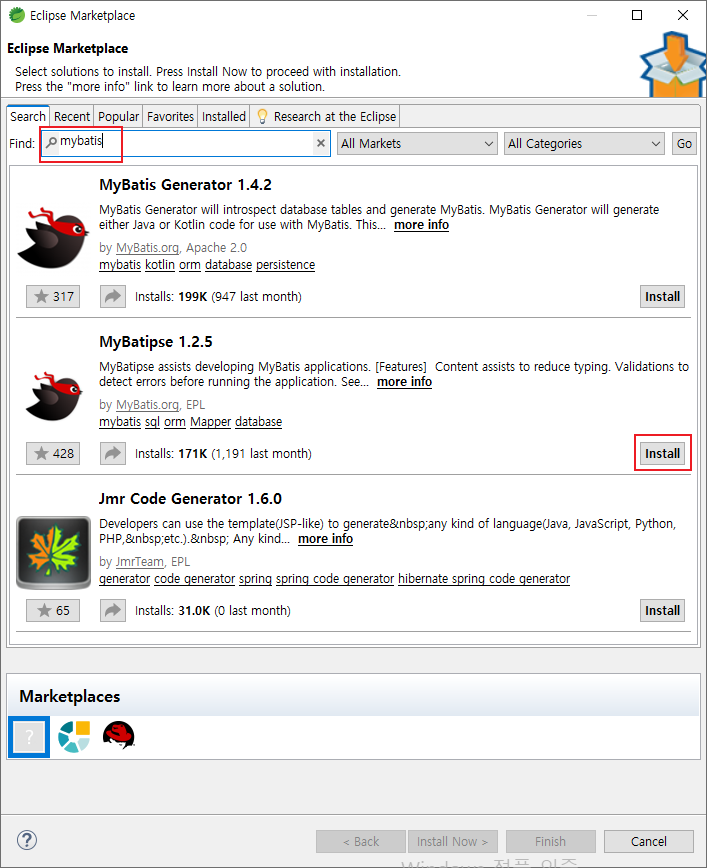Switch to the Installed tab
The image size is (707, 868).
[x=224, y=116]
